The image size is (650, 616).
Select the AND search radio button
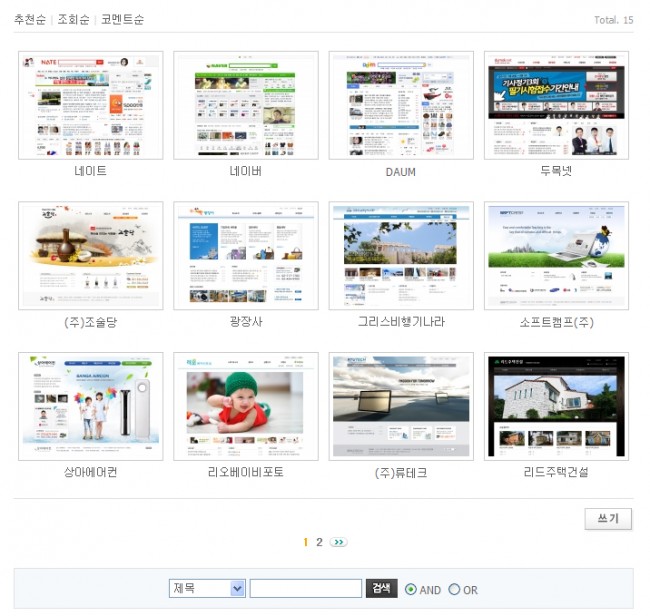pyautogui.click(x=411, y=590)
